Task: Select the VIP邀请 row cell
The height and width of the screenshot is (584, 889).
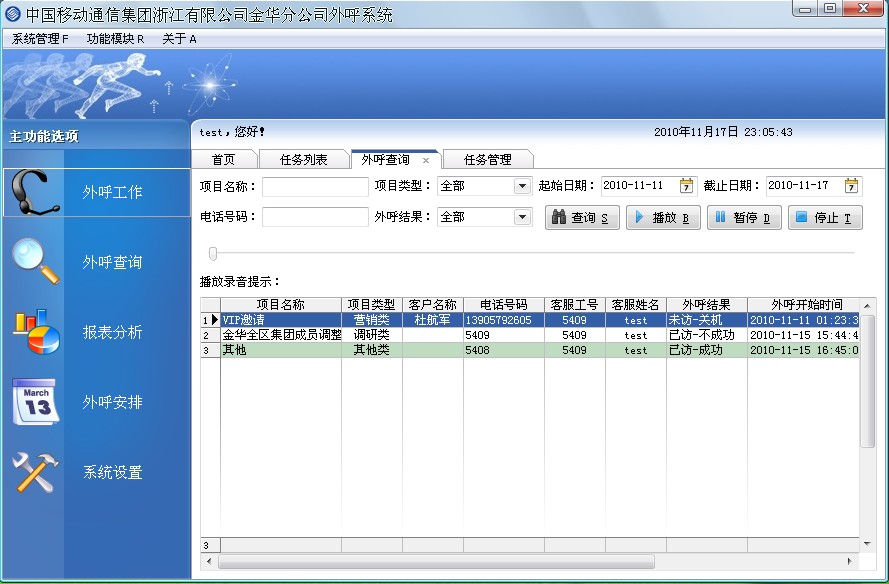Action: 281,320
